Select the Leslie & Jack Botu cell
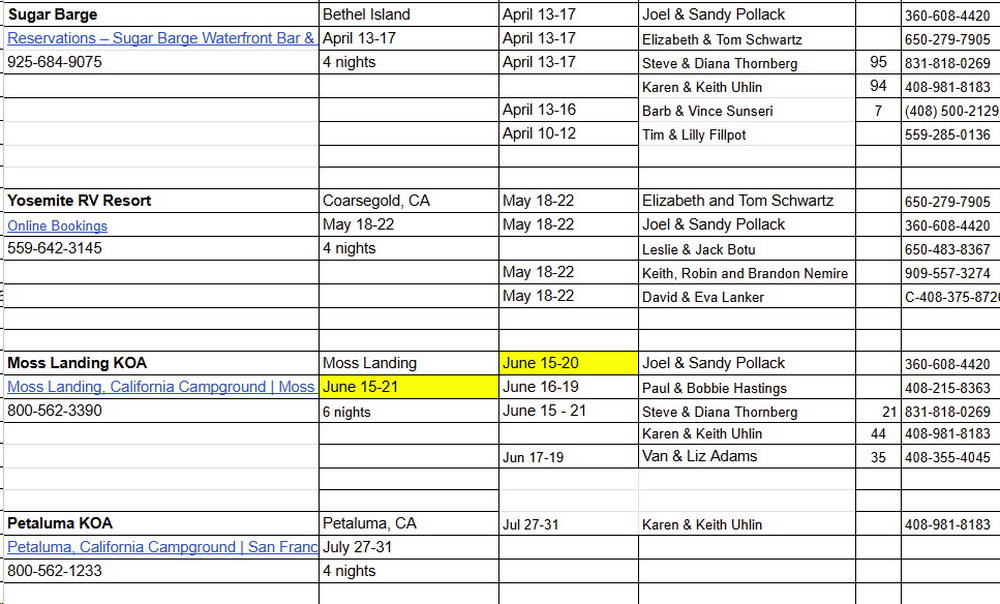This screenshot has height=604, width=1000. coord(699,249)
